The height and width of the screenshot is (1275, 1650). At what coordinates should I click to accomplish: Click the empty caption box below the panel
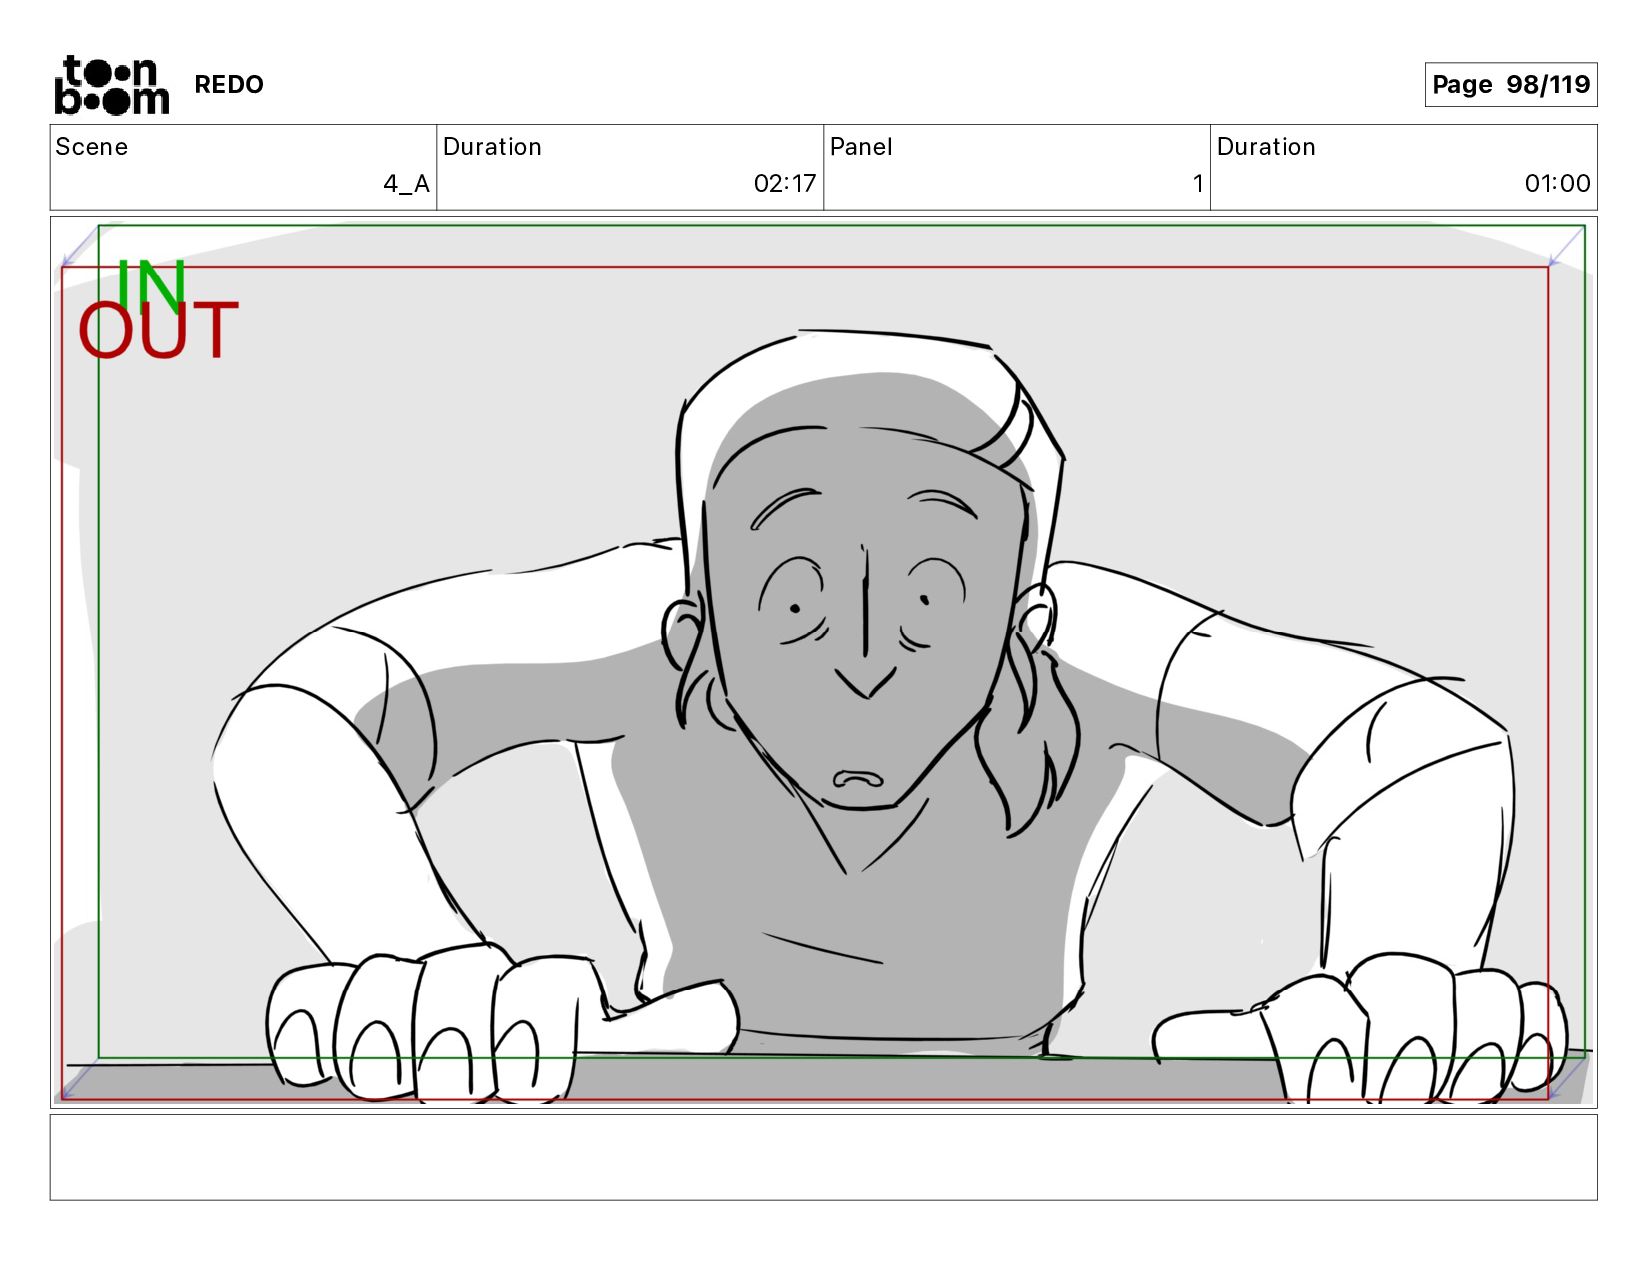point(823,1157)
